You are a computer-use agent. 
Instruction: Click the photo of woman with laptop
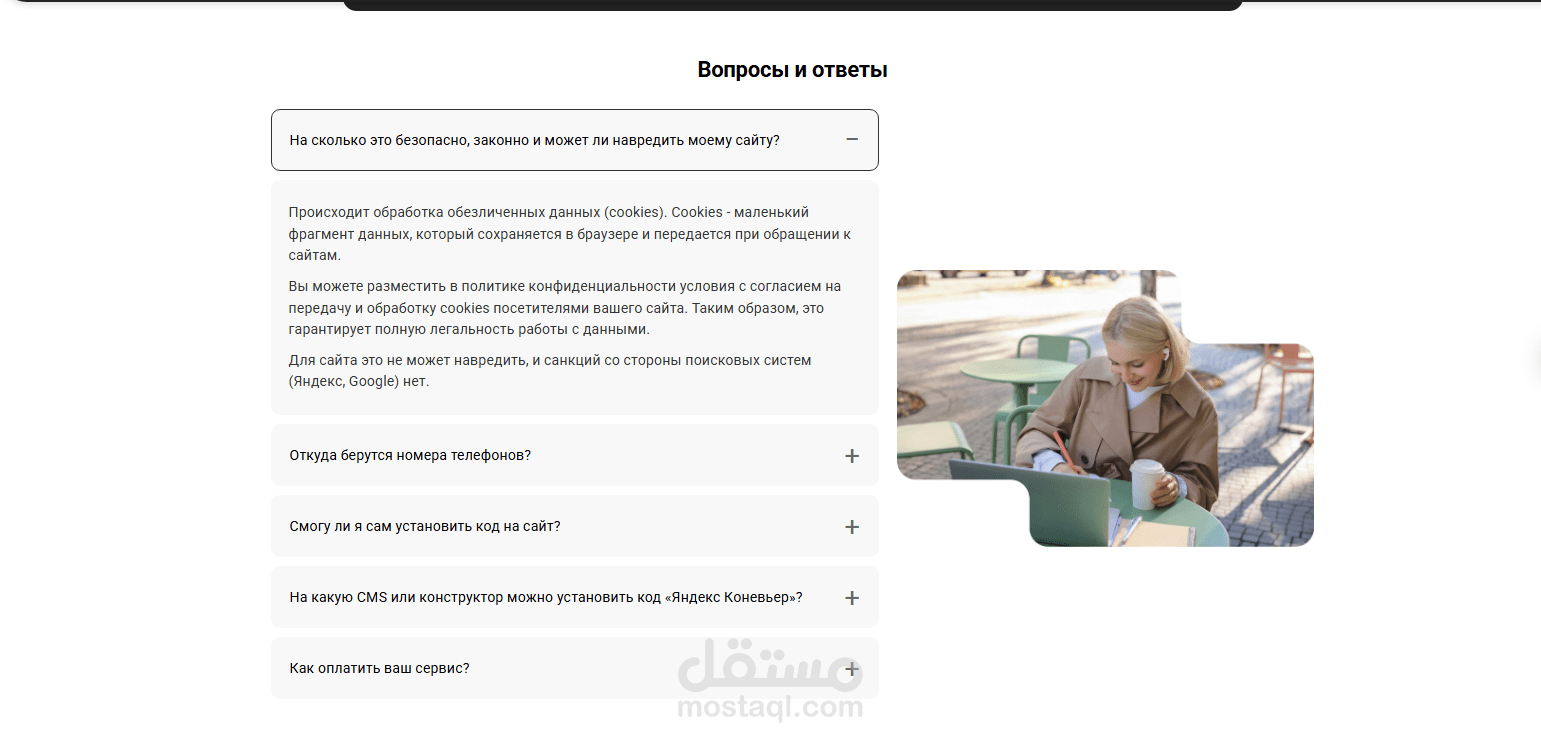(x=1105, y=408)
